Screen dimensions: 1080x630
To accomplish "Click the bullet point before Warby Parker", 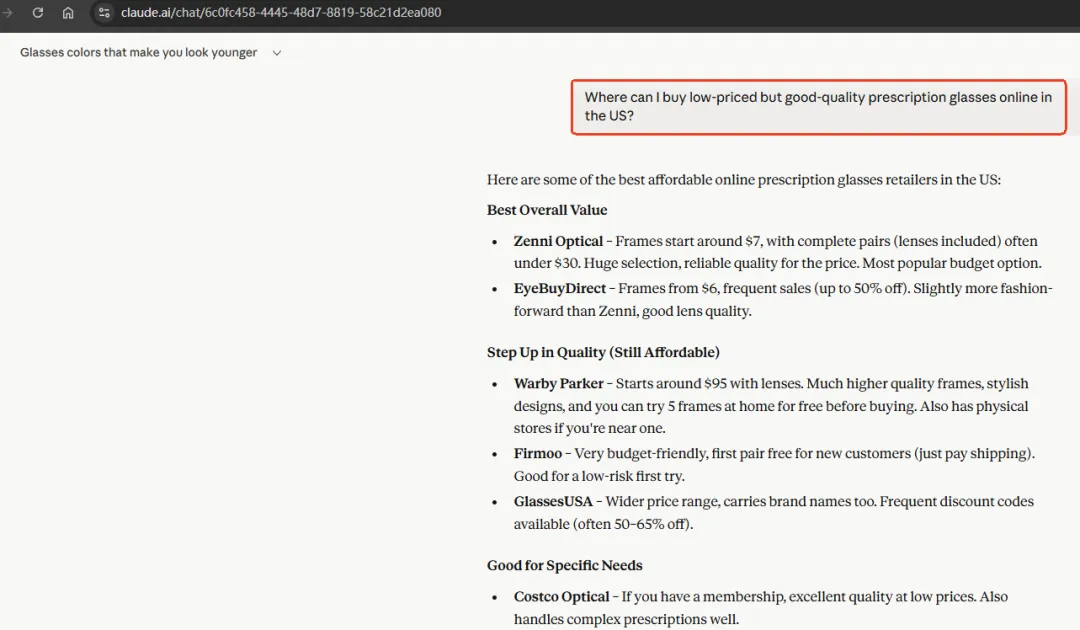I will point(494,384).
